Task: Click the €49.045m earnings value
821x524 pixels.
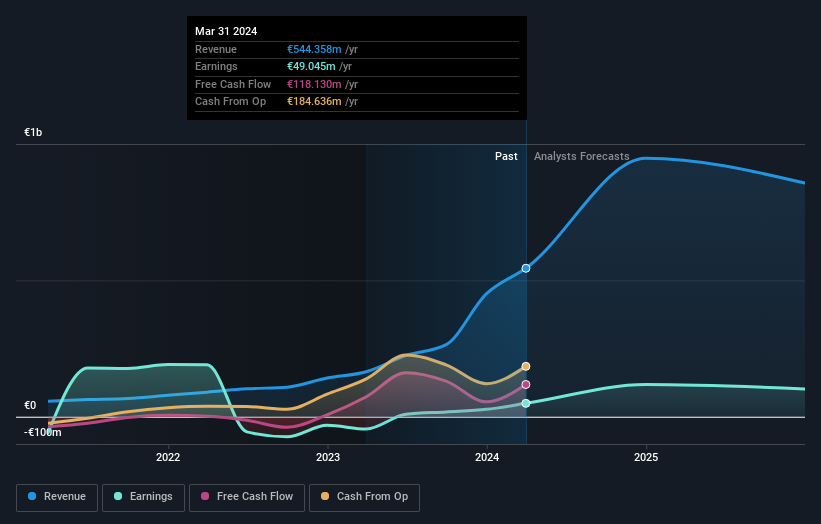Action: coord(311,66)
